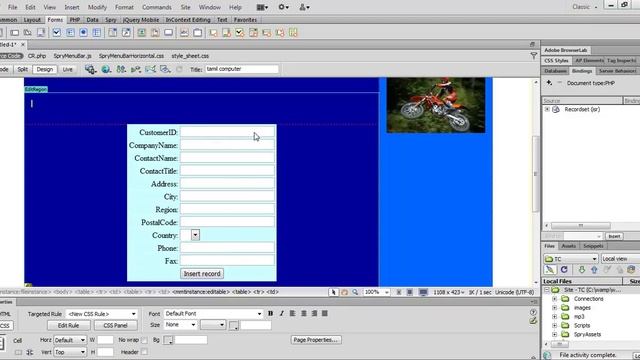This screenshot has width=640, height=360.
Task: Open the Horz alignment dropdown
Action: coord(70,340)
